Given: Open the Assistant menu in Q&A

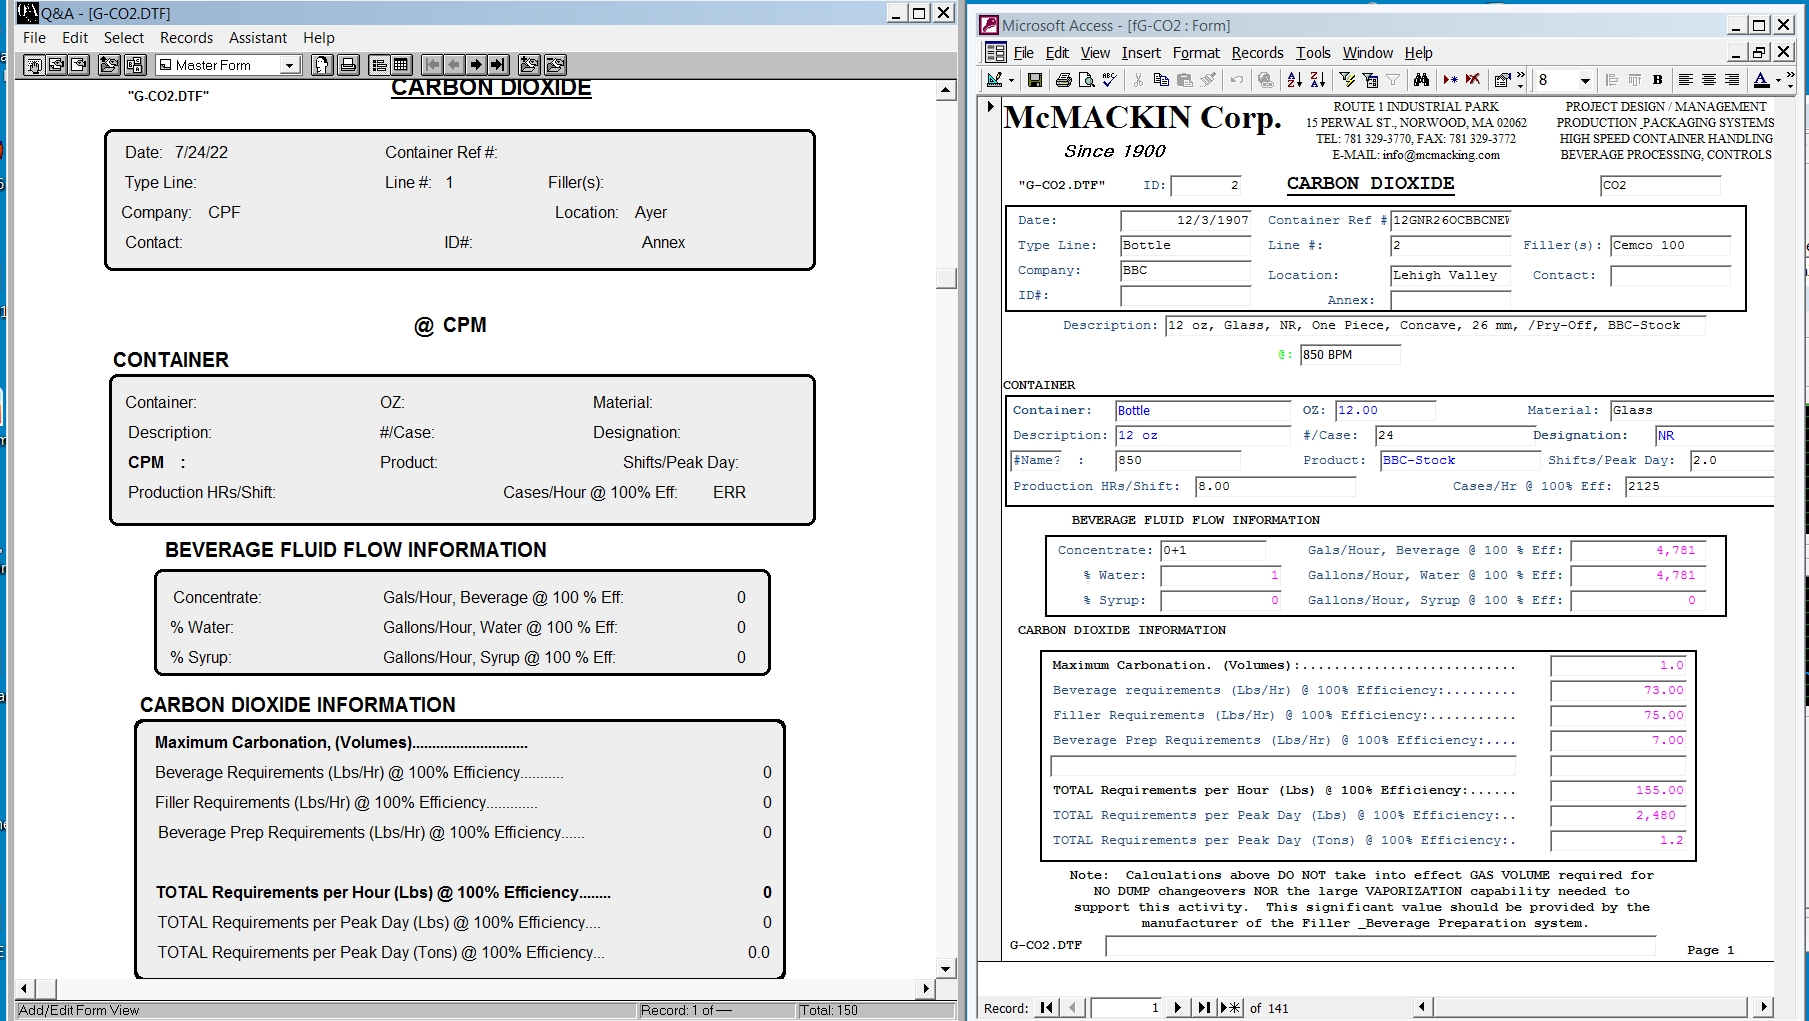Looking at the screenshot, I should (x=258, y=38).
